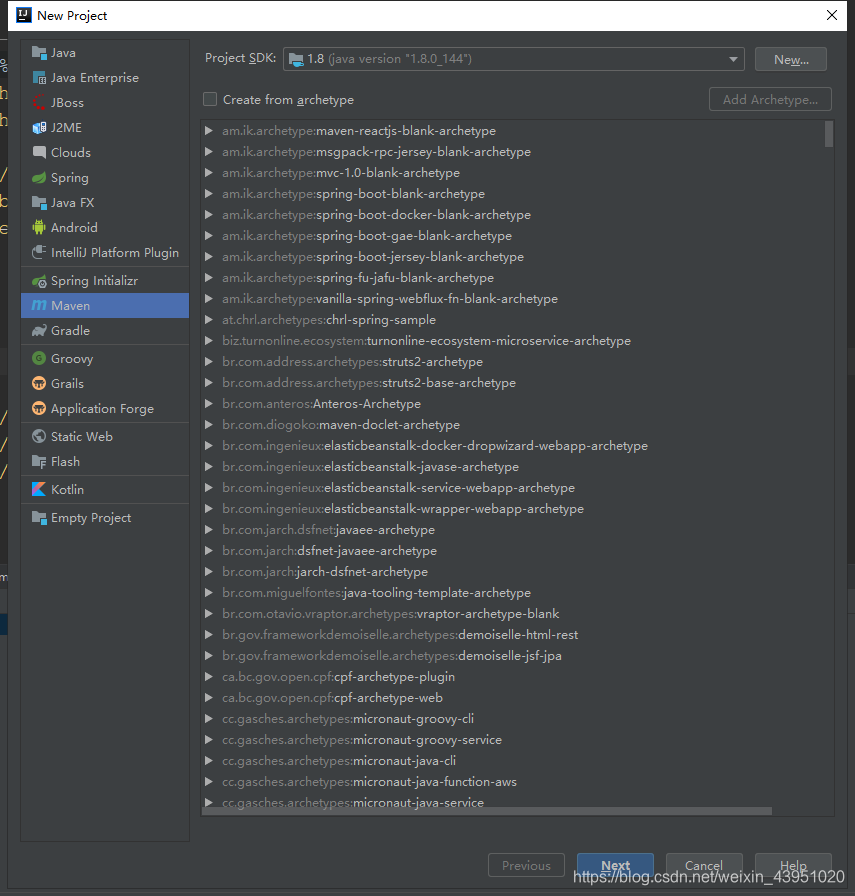
Task: Select java-tooling-template-archetype row
Action: (x=513, y=593)
